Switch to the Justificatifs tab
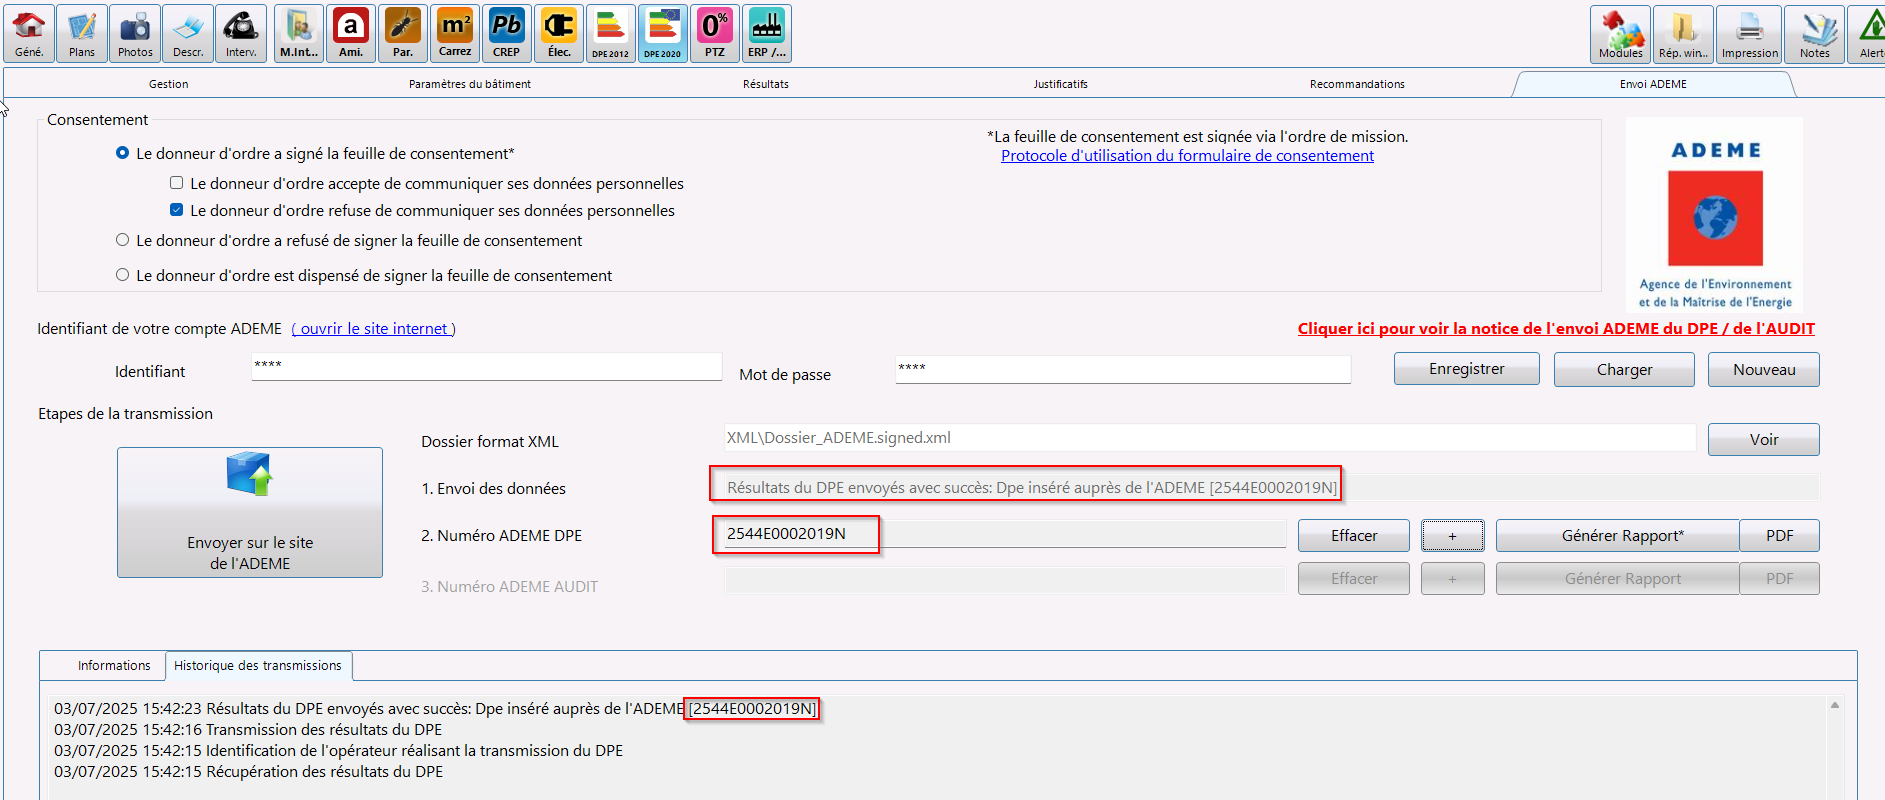This screenshot has width=1885, height=800. (1061, 84)
